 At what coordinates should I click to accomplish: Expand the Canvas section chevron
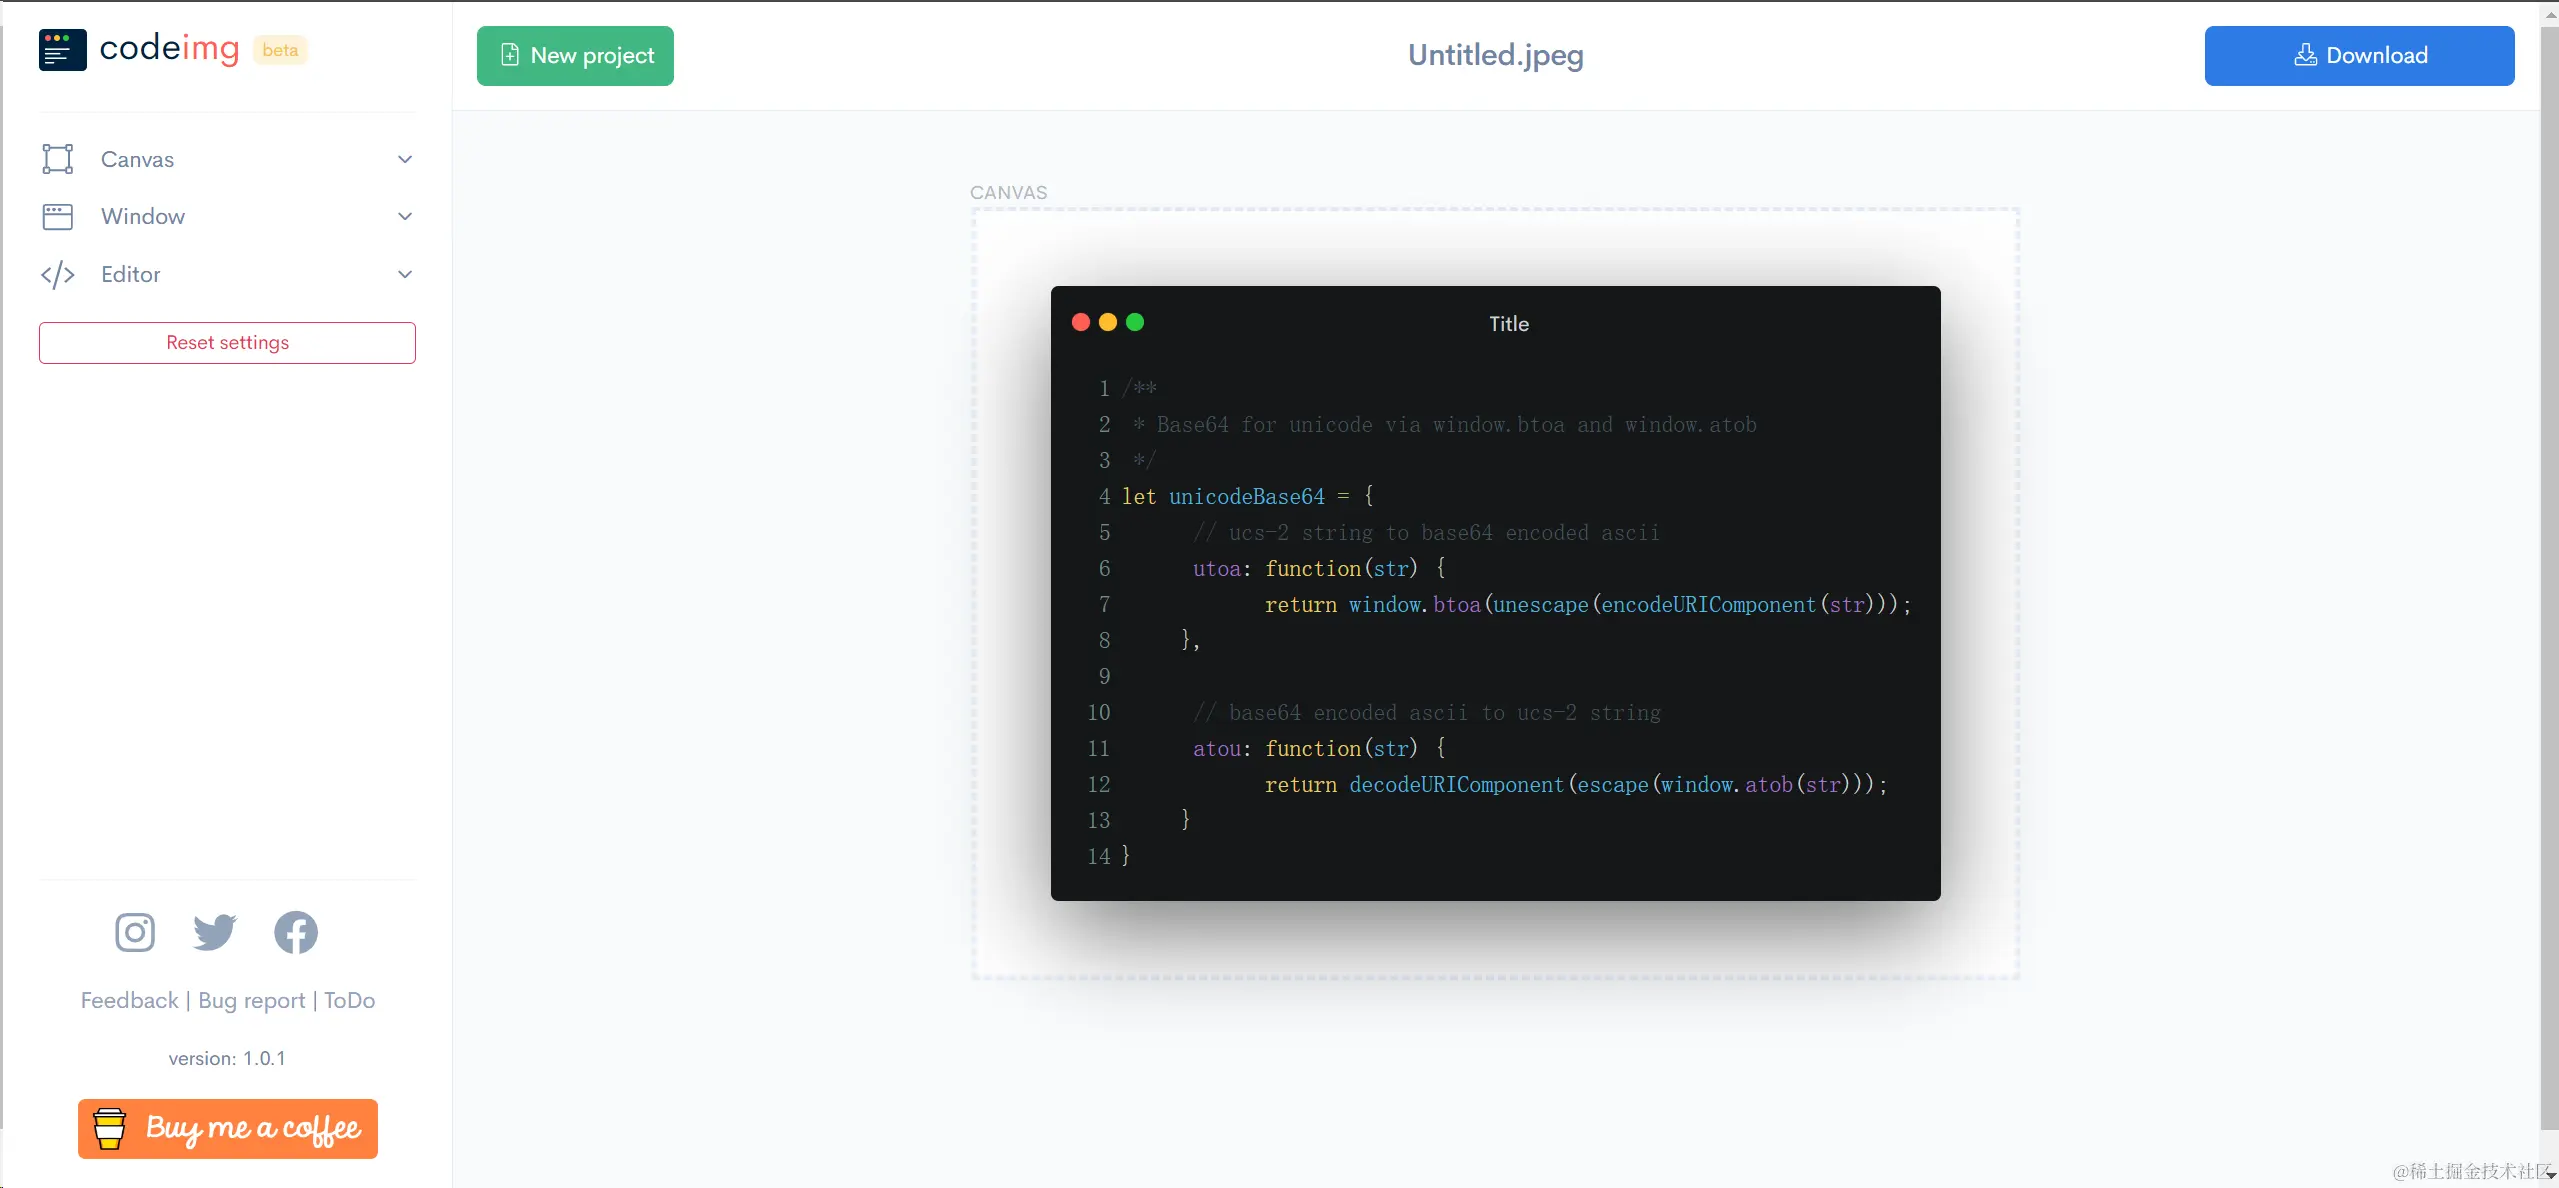tap(405, 159)
